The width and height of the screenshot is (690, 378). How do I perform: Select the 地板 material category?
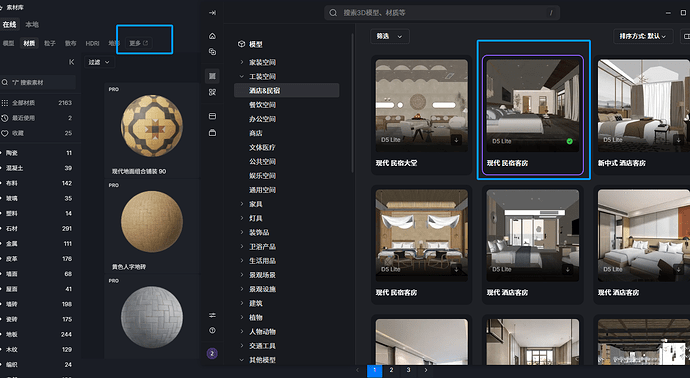pos(37,334)
